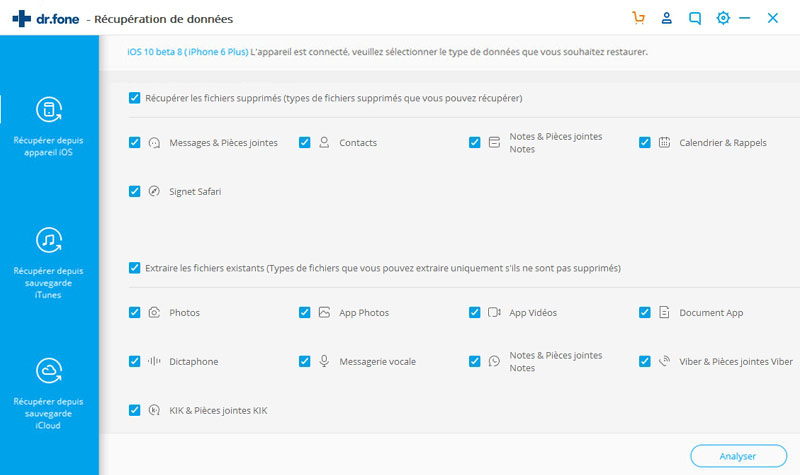Click the Signet Safari compass icon
This screenshot has width=800, height=475.
pyautogui.click(x=154, y=191)
